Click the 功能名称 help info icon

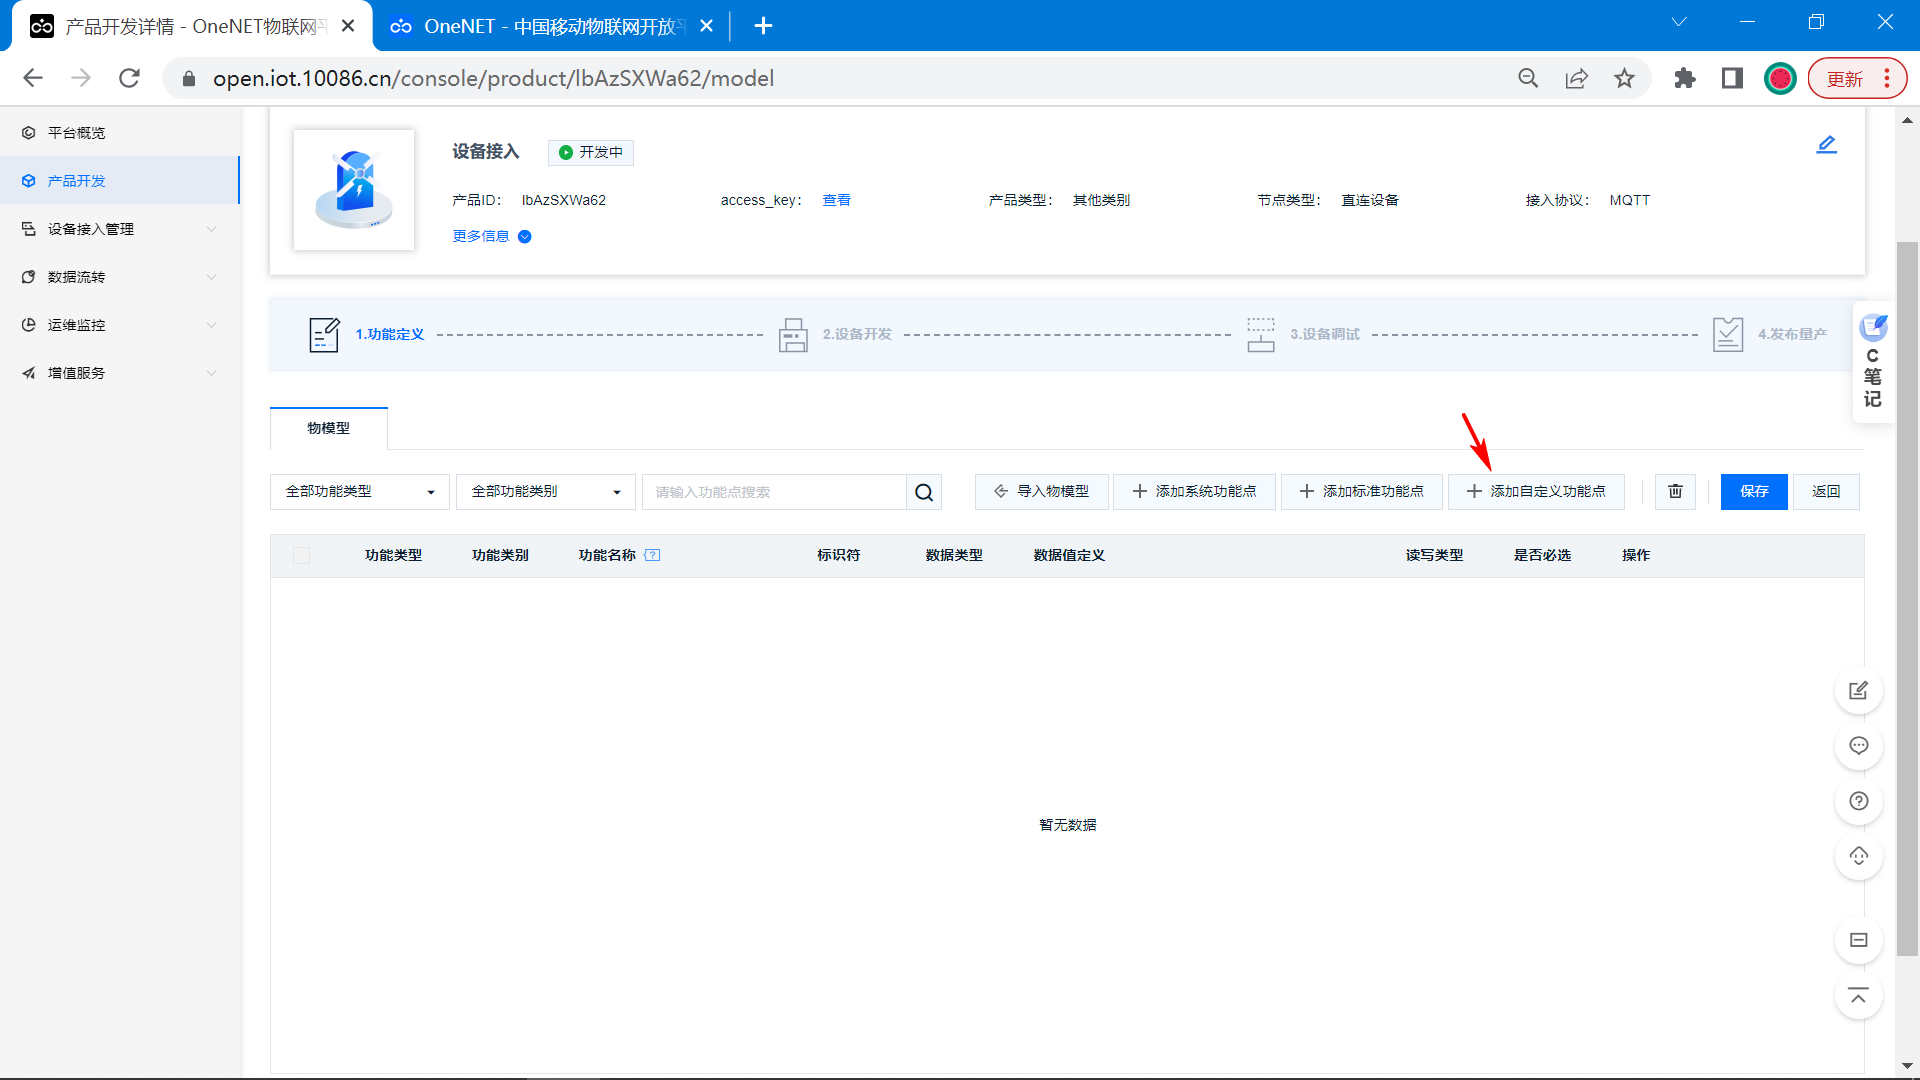coord(652,555)
